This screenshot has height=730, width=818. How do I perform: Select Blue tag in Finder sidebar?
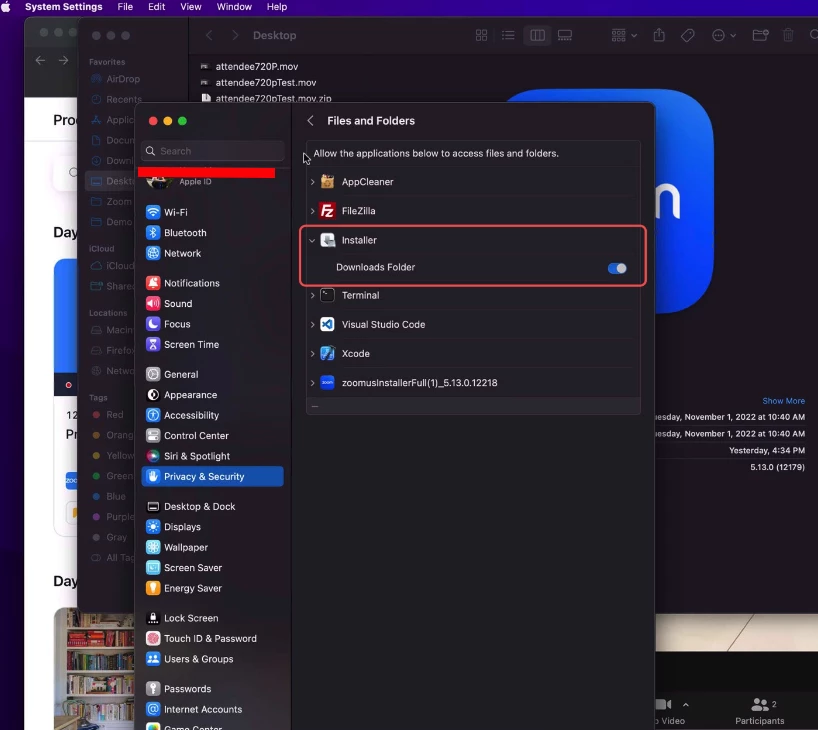[x=110, y=496]
